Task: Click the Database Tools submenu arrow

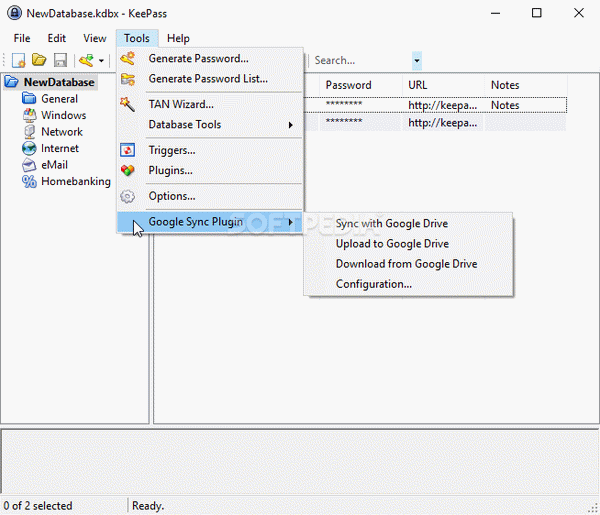Action: [291, 125]
